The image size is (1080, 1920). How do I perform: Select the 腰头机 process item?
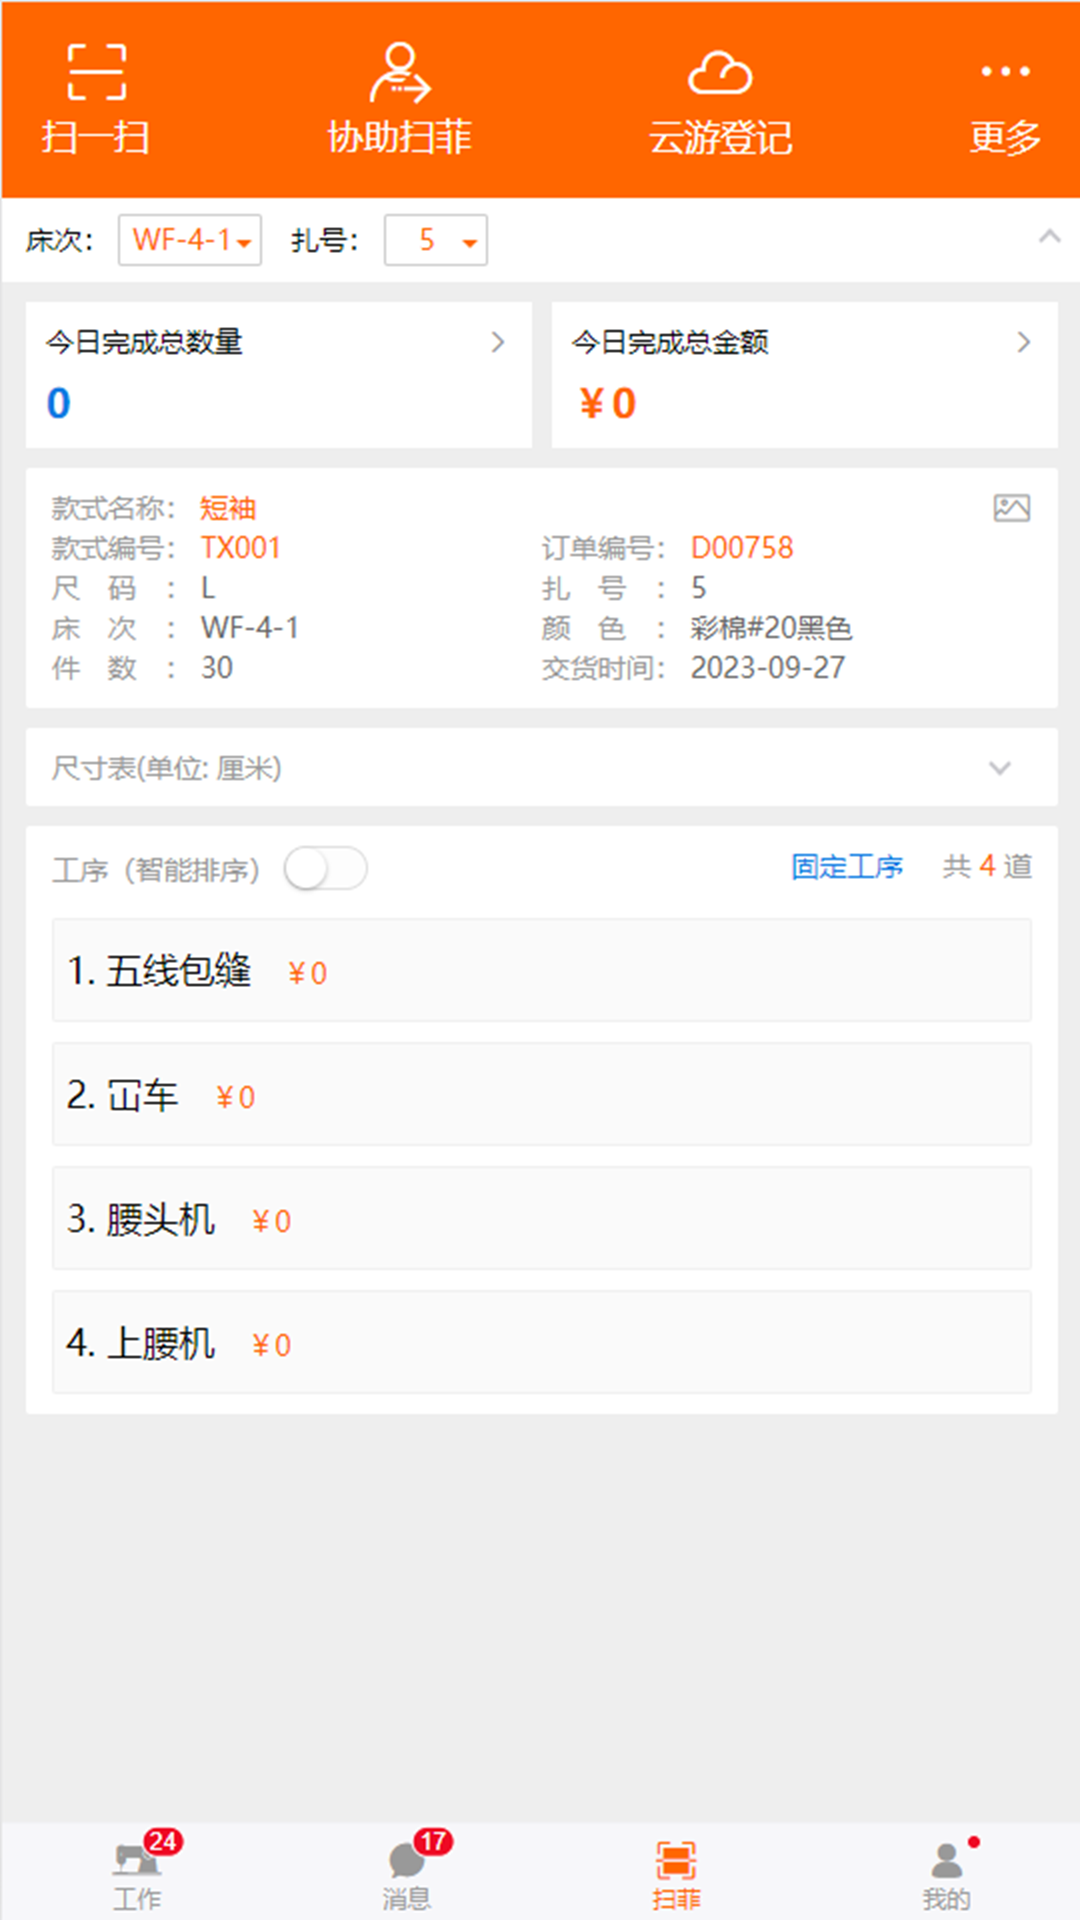[540, 1219]
